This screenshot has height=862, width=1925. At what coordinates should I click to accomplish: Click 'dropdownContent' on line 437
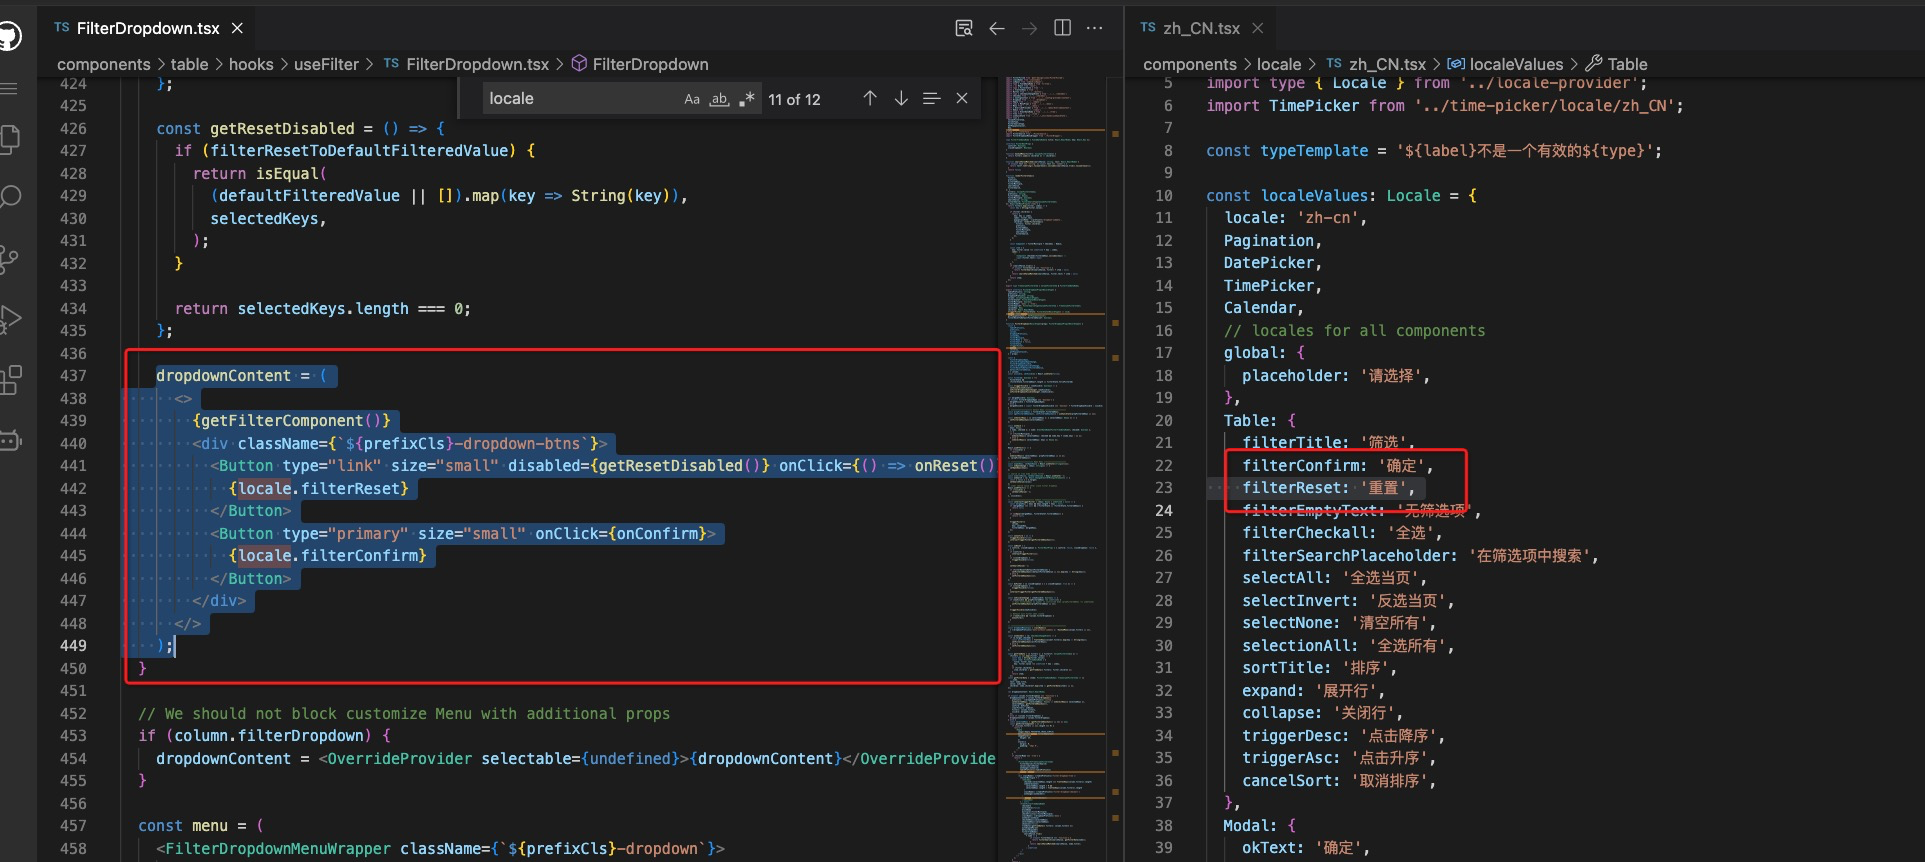tap(223, 376)
